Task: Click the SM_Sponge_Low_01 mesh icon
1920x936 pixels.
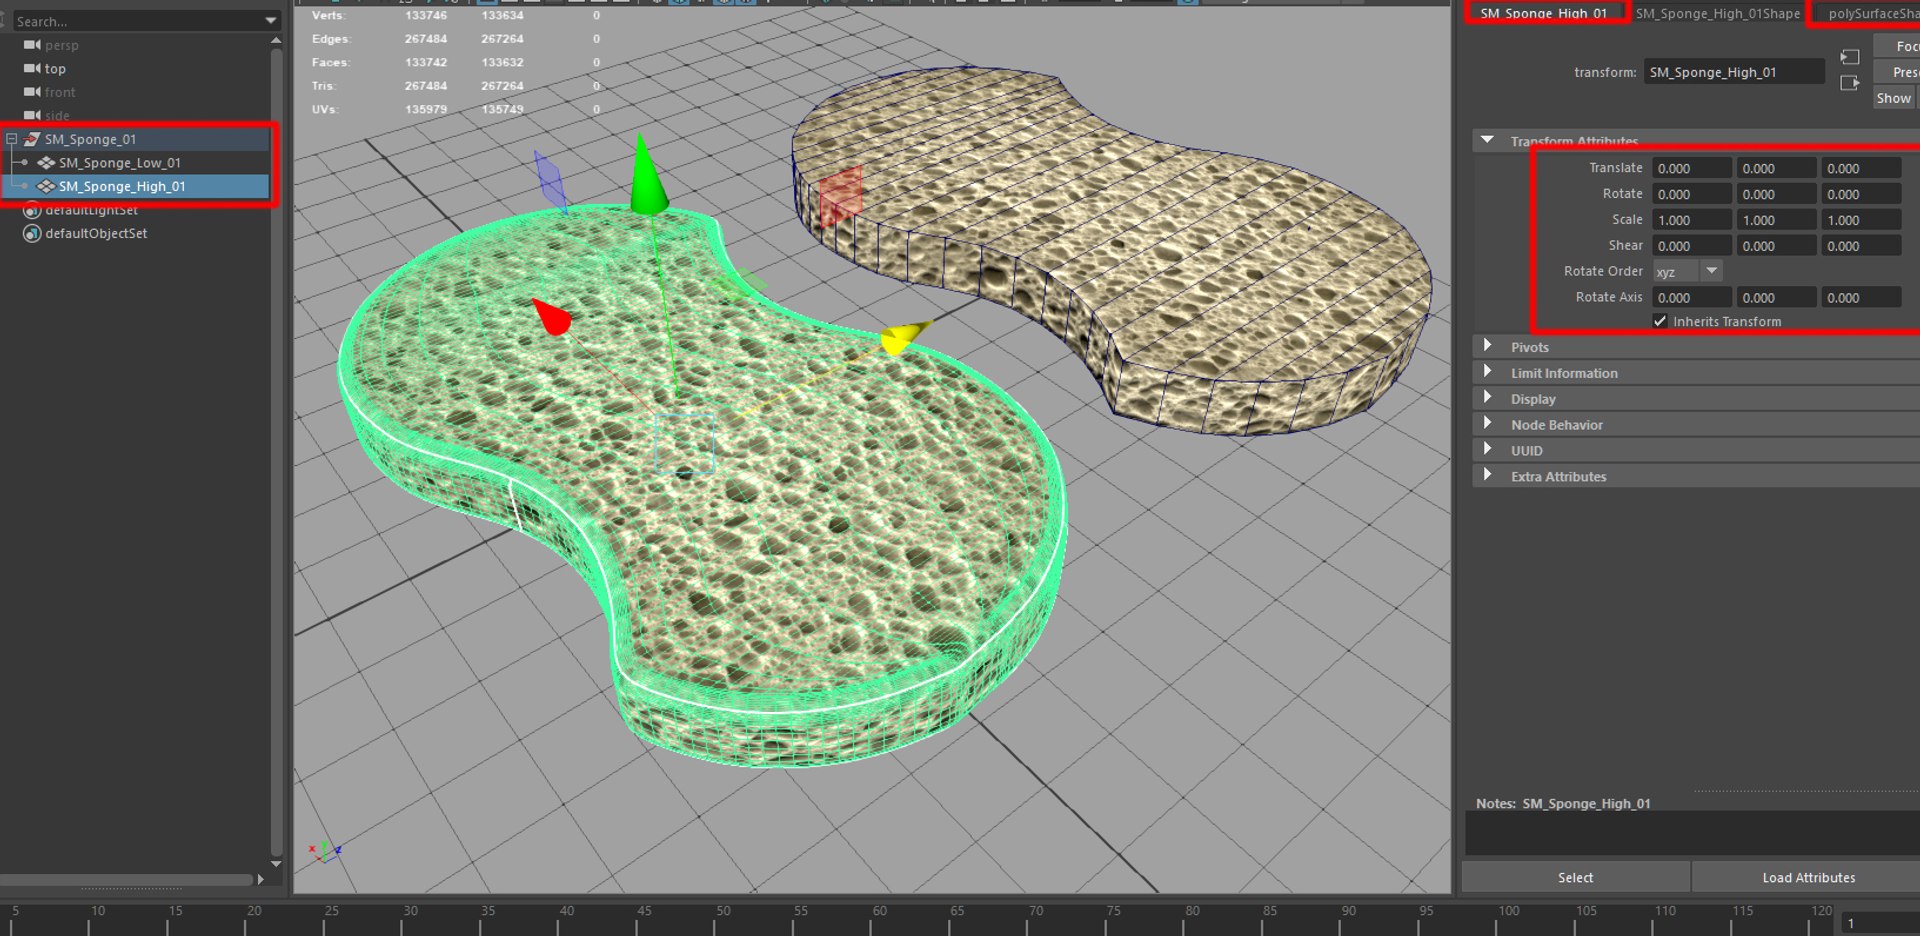Action: click(x=46, y=163)
